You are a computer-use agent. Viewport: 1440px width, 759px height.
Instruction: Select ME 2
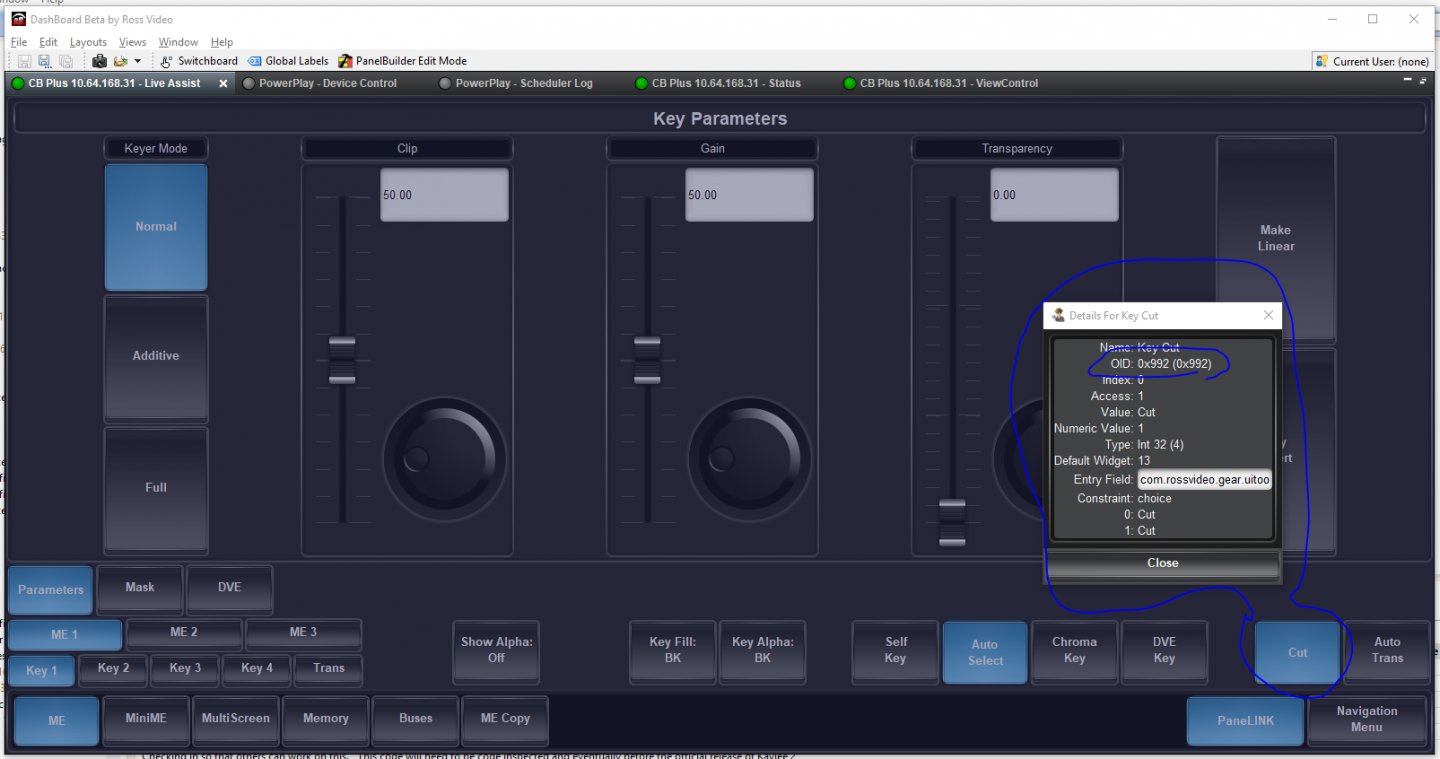[184, 633]
